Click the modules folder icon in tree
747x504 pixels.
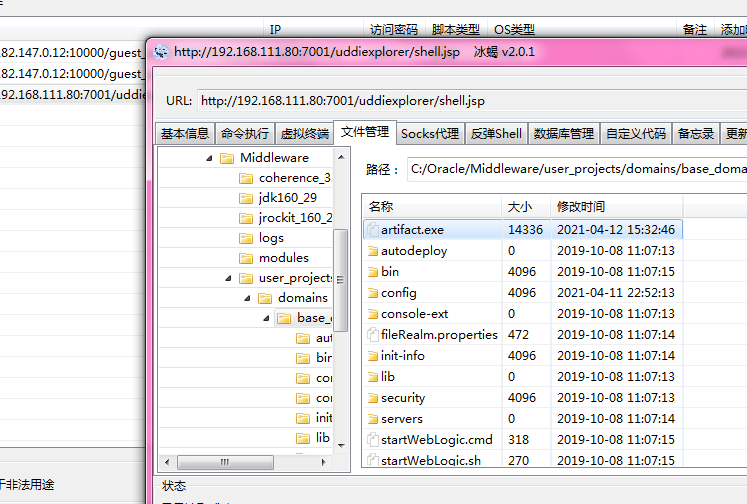click(246, 258)
